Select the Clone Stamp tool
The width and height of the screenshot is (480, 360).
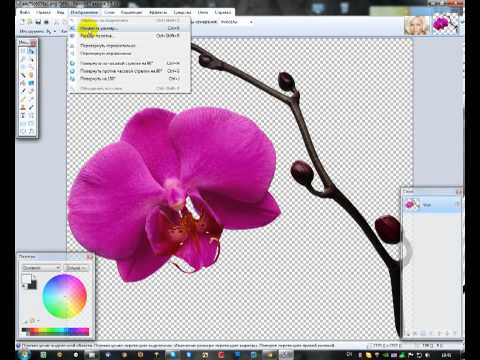pyautogui.click(x=23, y=107)
